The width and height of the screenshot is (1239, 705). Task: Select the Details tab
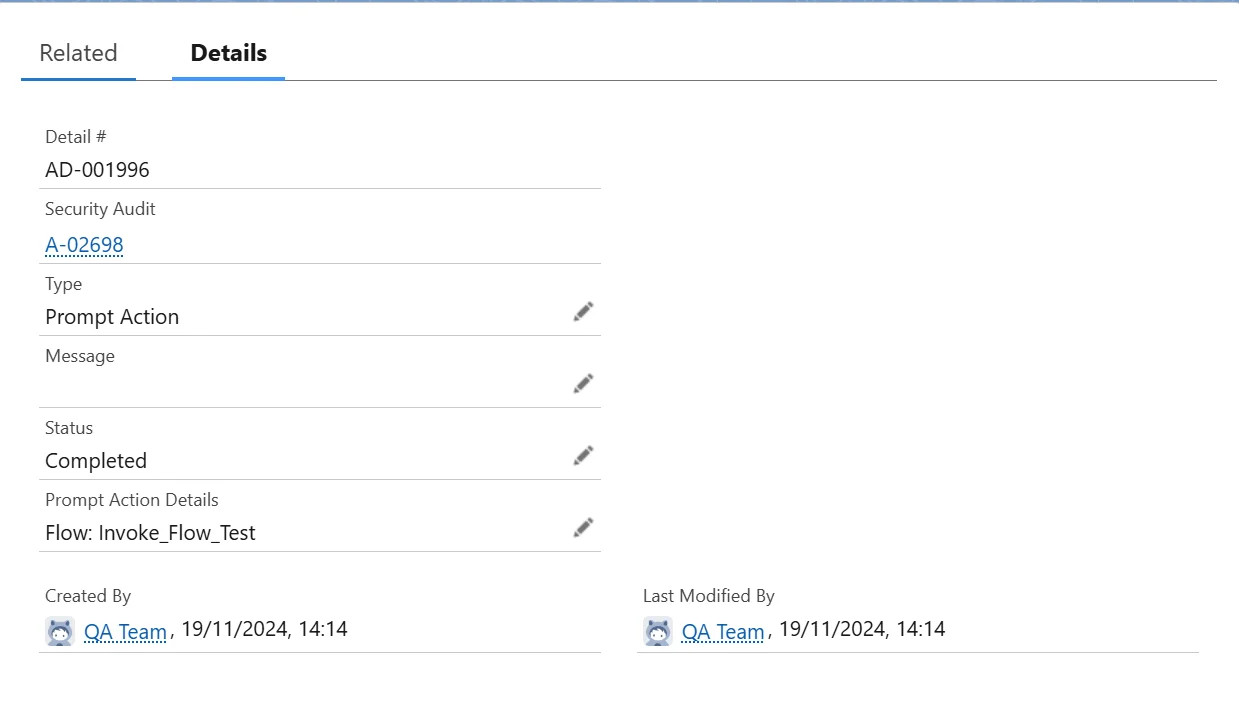[x=228, y=53]
